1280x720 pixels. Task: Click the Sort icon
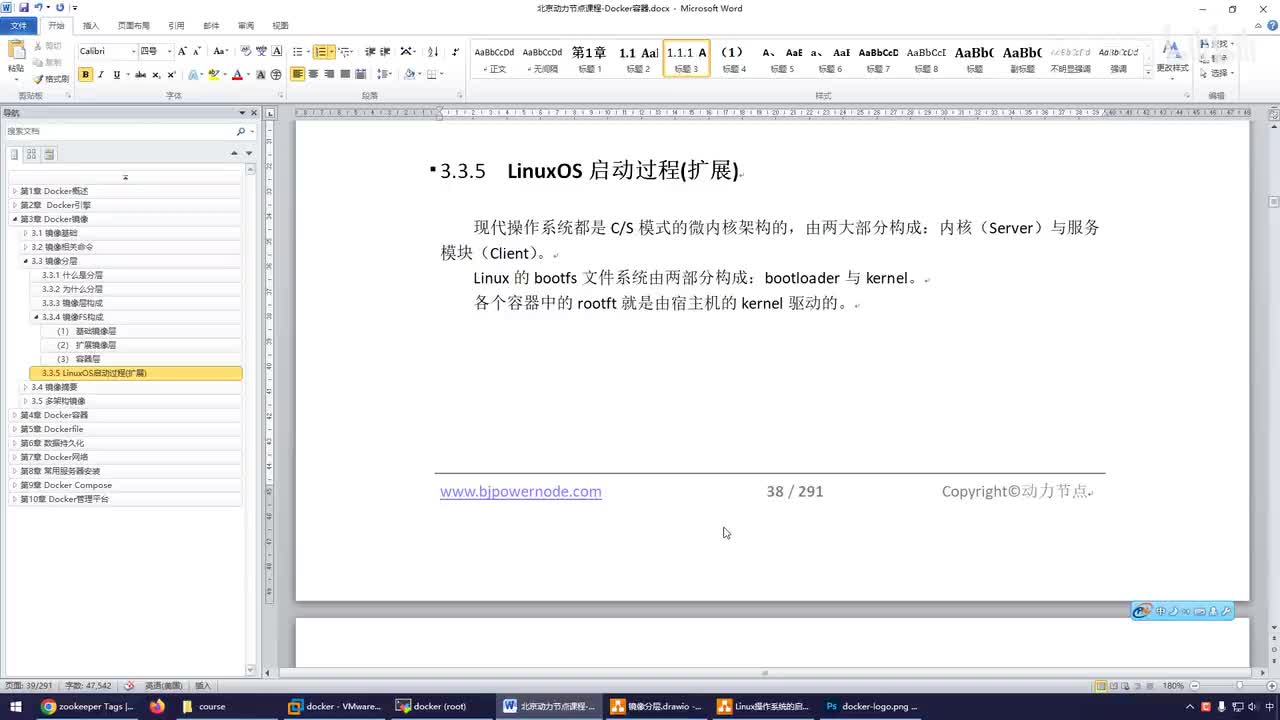[x=433, y=51]
